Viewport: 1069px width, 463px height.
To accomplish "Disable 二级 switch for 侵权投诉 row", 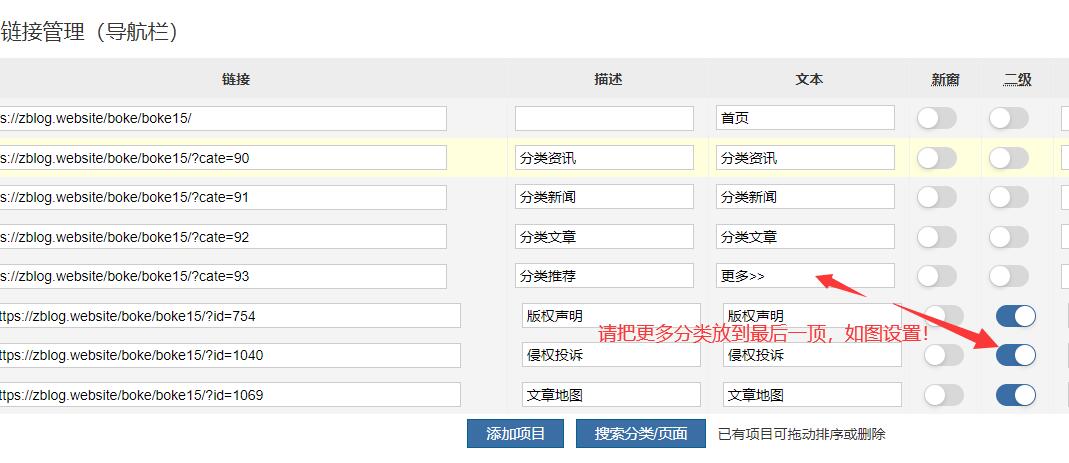I will [x=1016, y=355].
